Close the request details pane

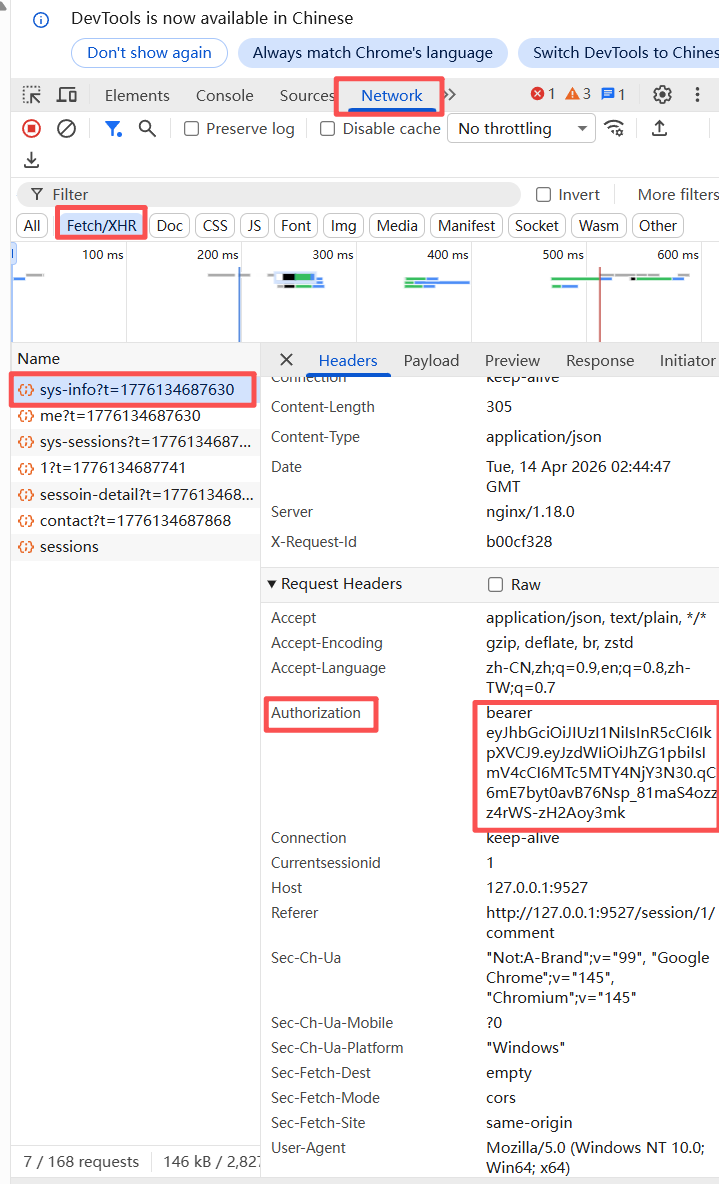(286, 360)
